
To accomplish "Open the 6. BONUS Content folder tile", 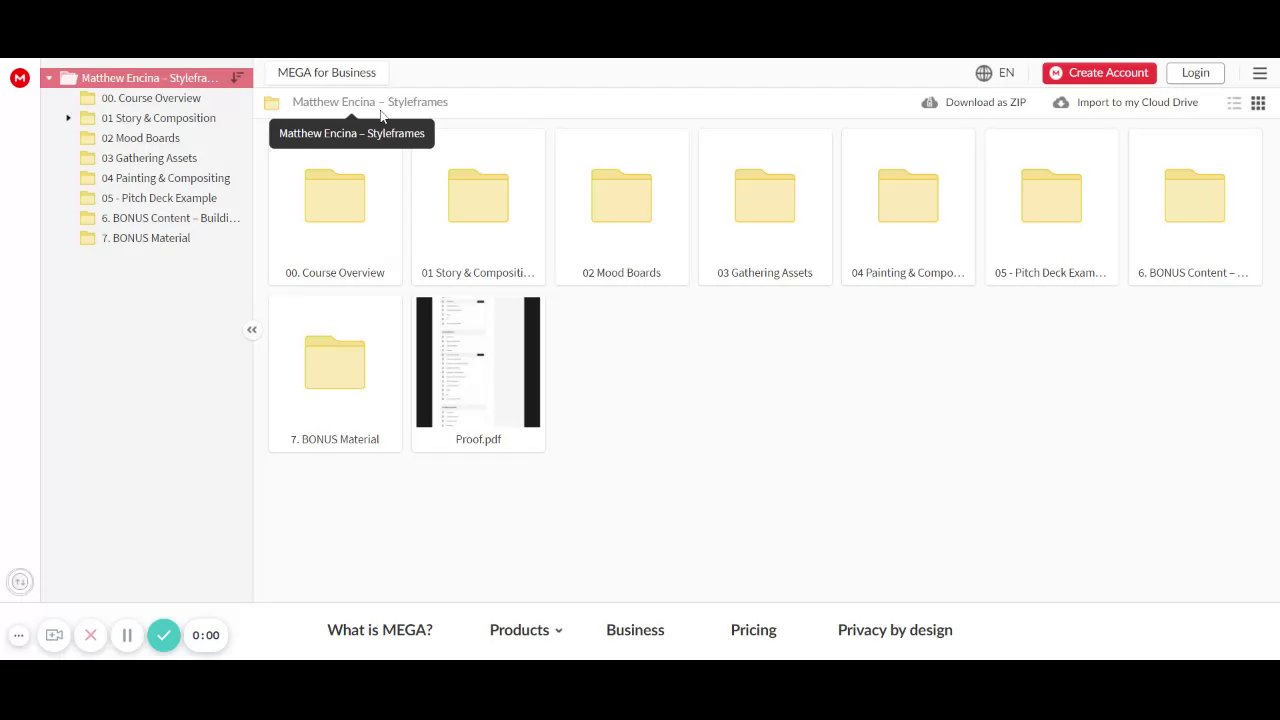I will (1195, 207).
